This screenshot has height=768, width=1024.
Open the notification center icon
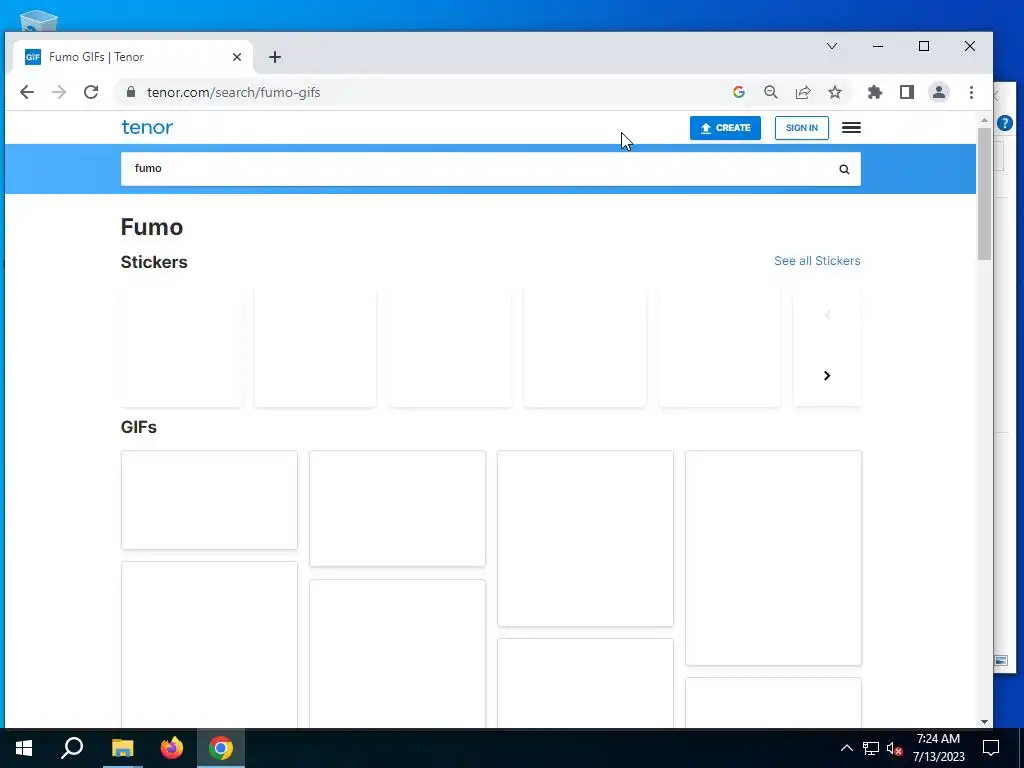click(x=991, y=748)
